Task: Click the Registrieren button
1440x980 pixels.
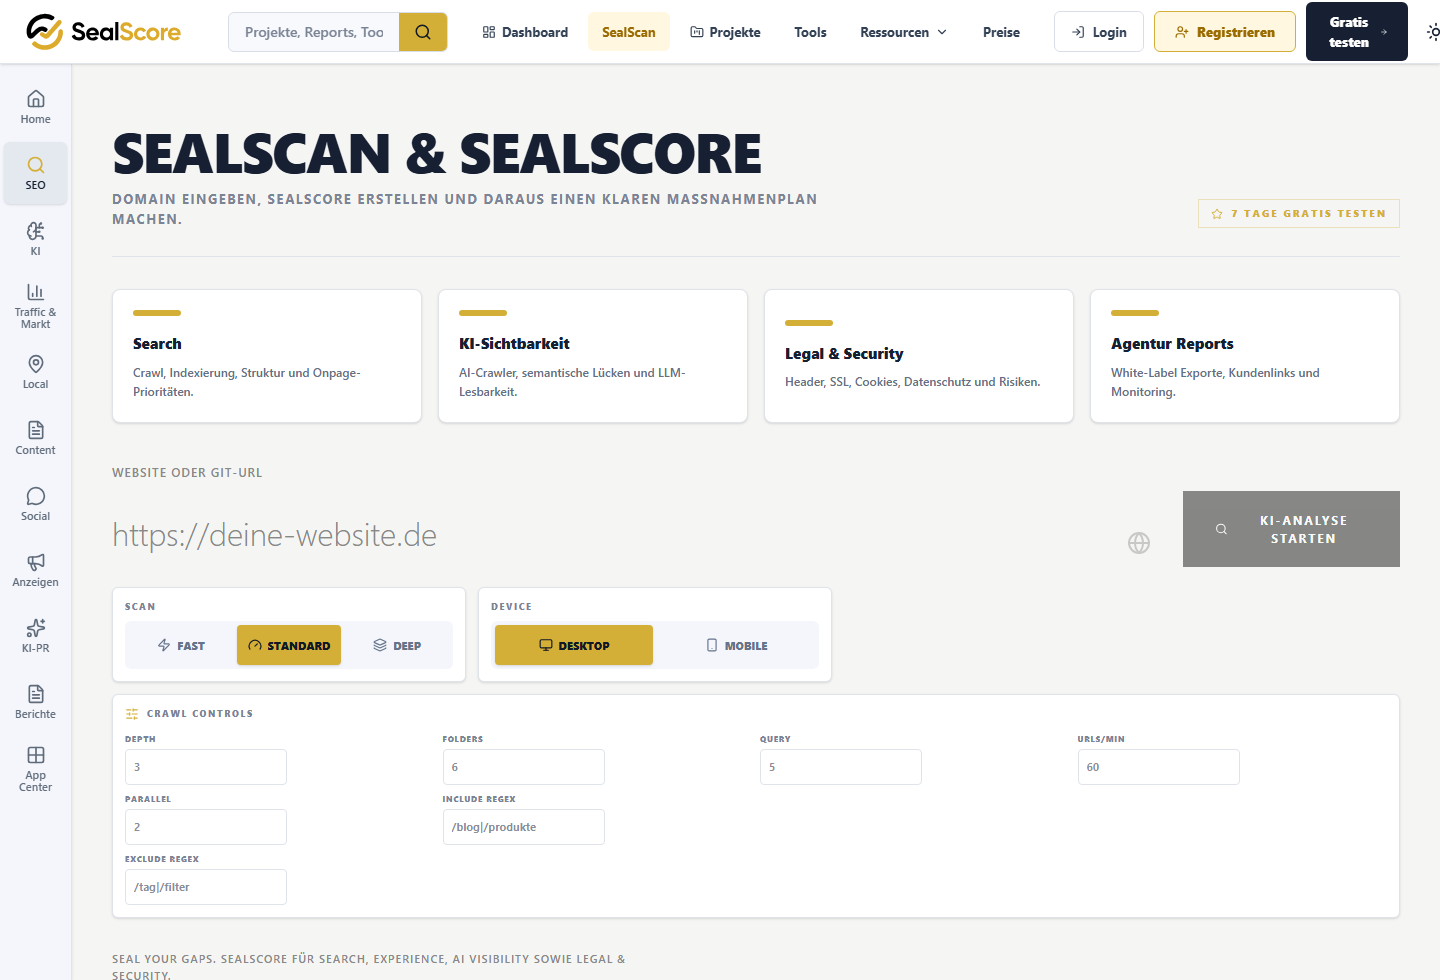Action: click(1225, 32)
